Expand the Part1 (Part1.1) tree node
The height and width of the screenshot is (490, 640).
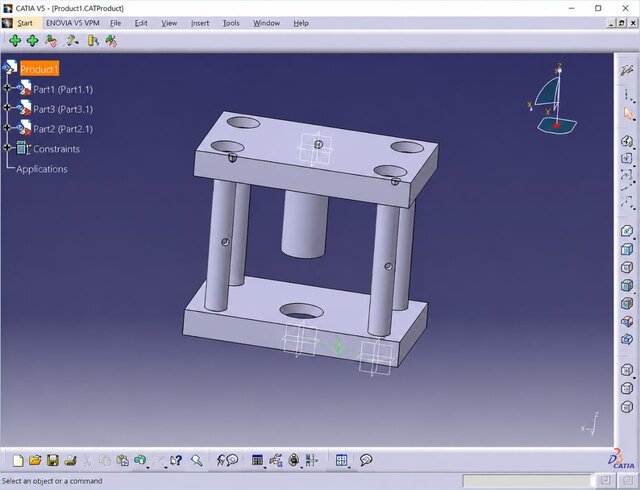7,88
